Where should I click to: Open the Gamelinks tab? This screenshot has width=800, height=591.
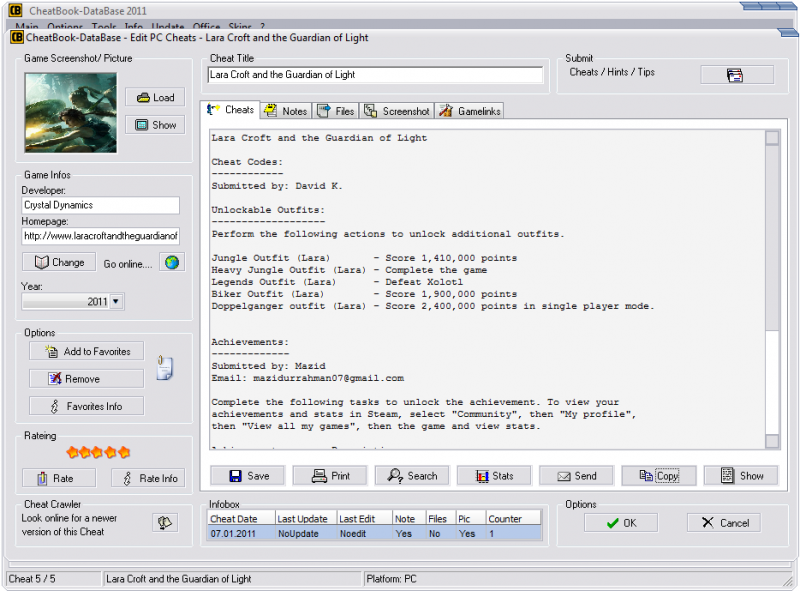470,111
